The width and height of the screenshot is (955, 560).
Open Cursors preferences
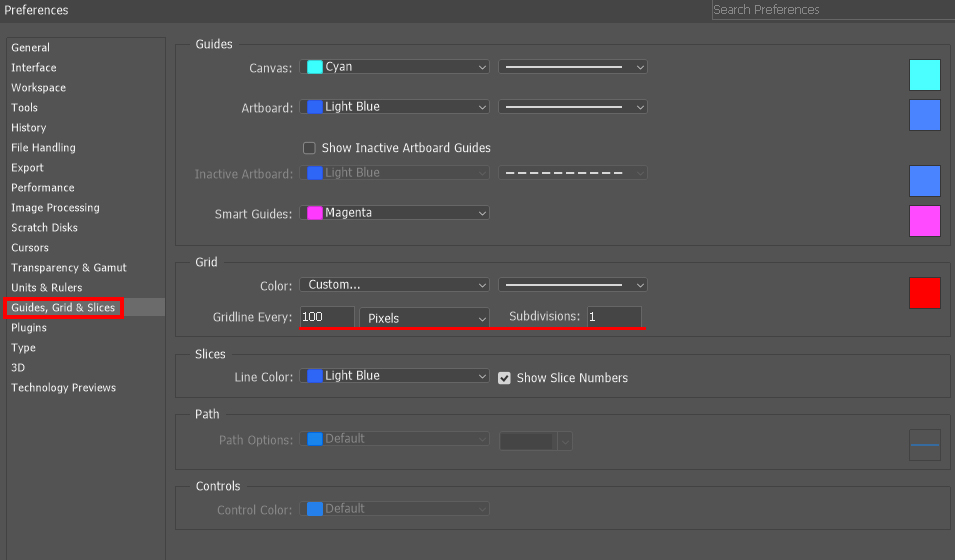(x=30, y=248)
